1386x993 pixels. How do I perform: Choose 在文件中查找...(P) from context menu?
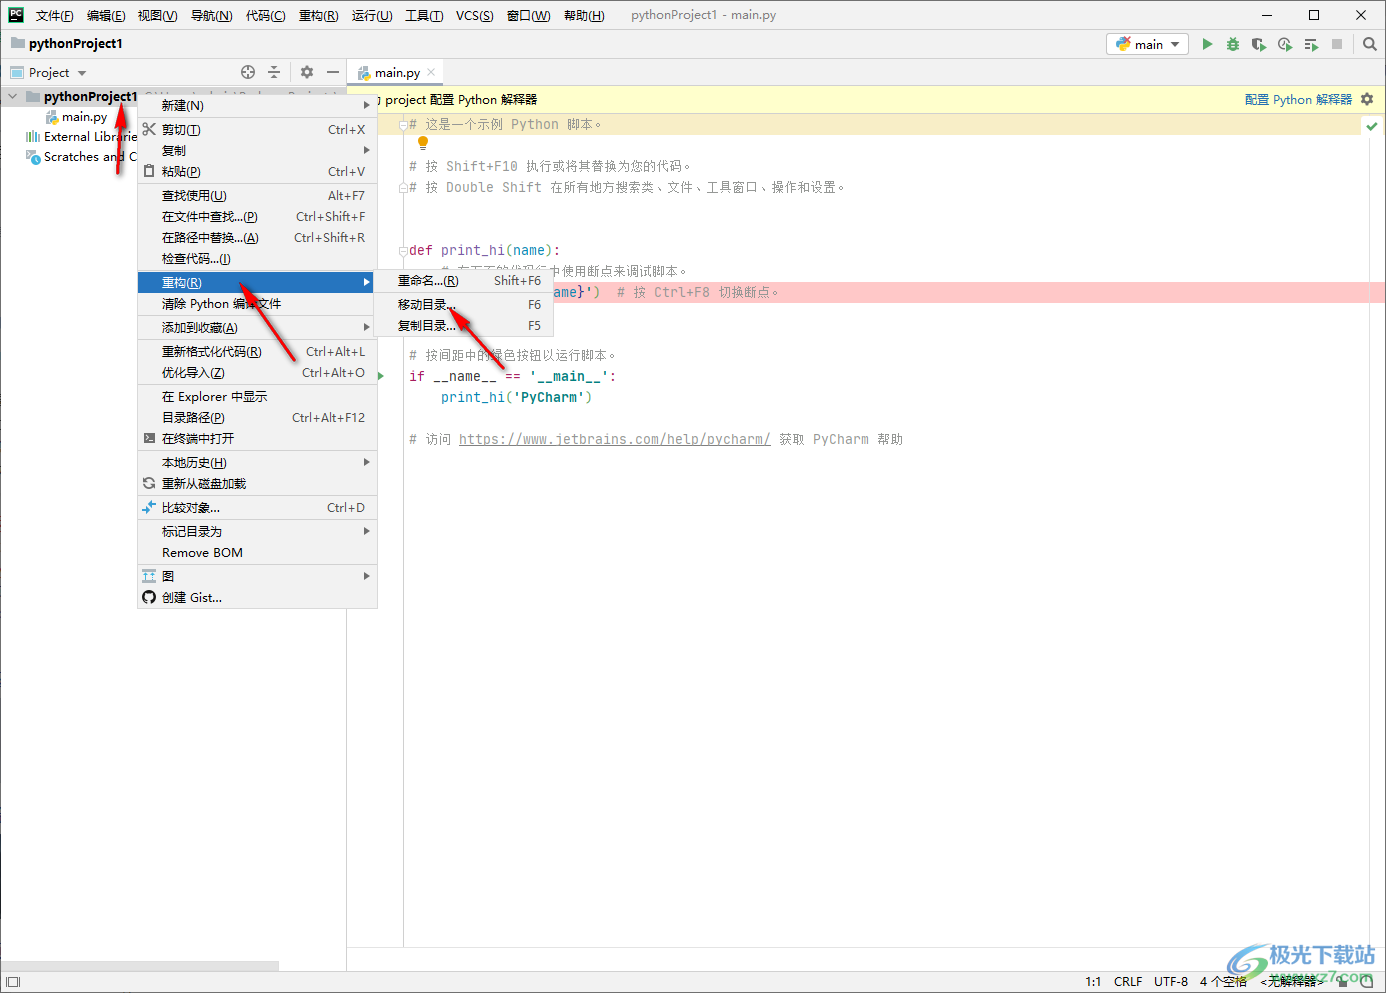257,216
